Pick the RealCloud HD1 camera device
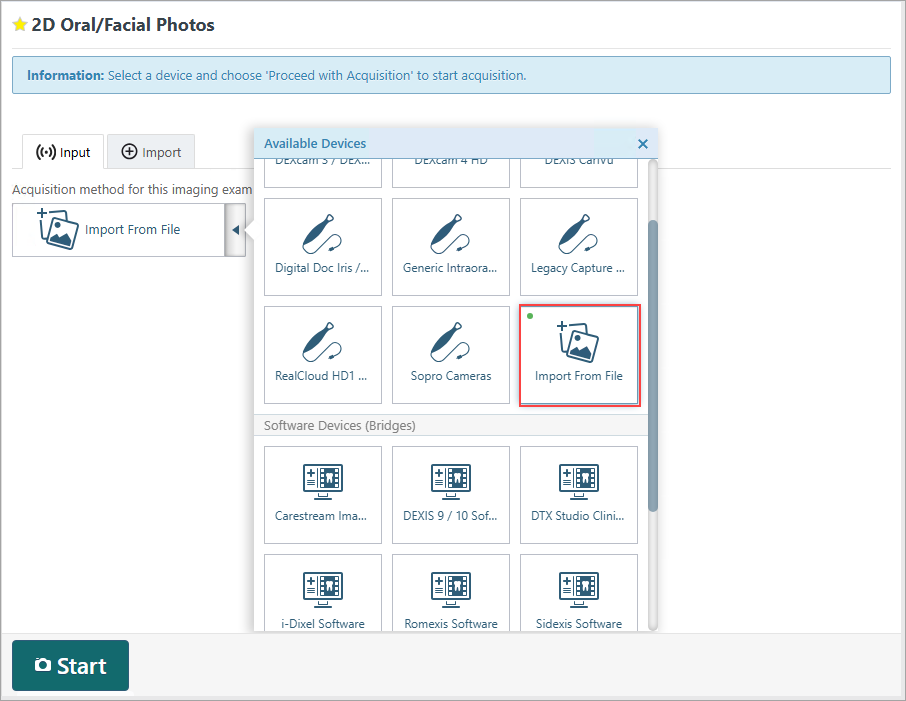906x701 pixels. tap(323, 354)
